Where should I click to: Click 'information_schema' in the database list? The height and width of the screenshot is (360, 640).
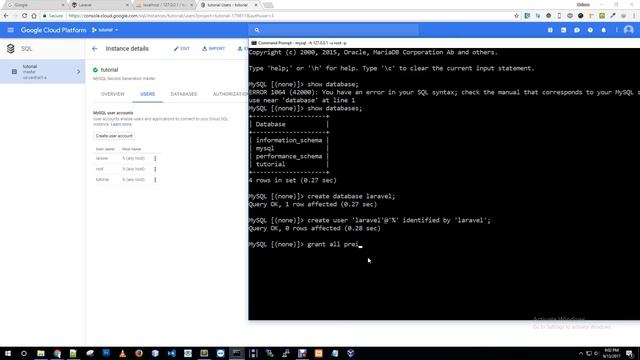pos(289,140)
